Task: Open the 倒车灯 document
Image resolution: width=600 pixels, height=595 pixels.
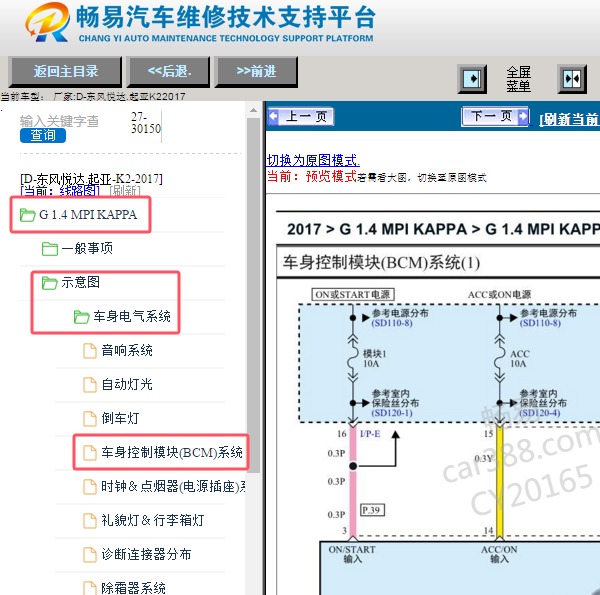Action: point(120,418)
